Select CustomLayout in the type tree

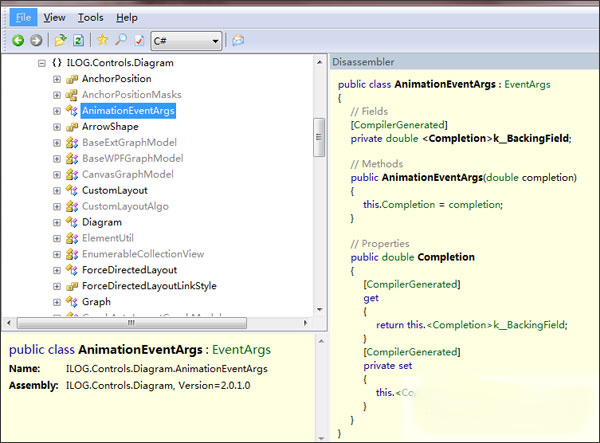click(x=114, y=190)
